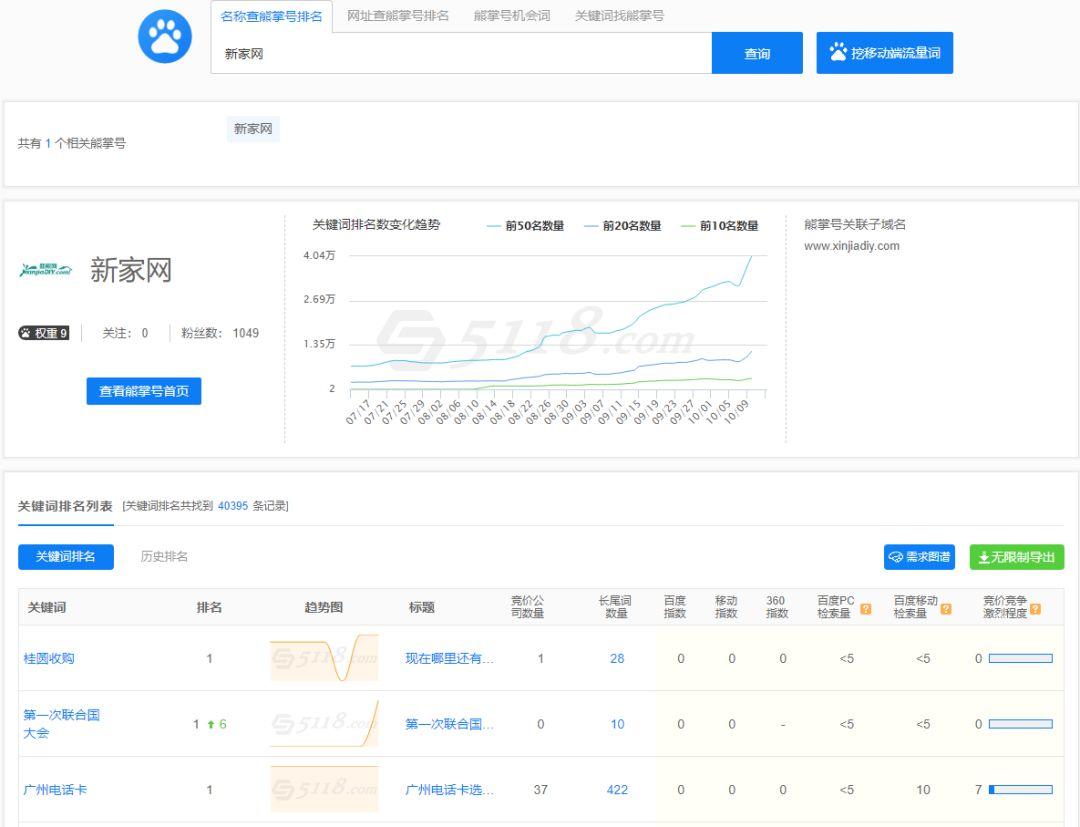Click the 竞价公司数量 column header
Image resolution: width=1080 pixels, height=827 pixels.
[528, 607]
